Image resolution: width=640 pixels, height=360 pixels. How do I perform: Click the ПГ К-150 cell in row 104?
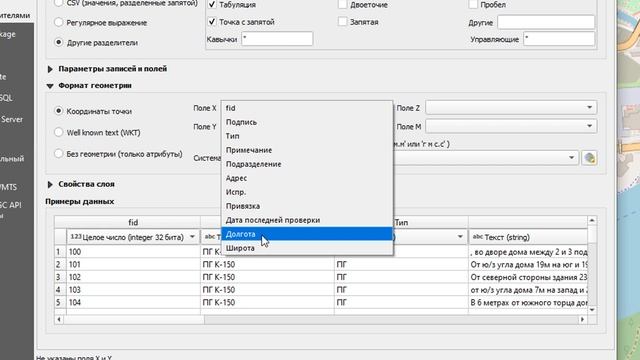[267, 302]
